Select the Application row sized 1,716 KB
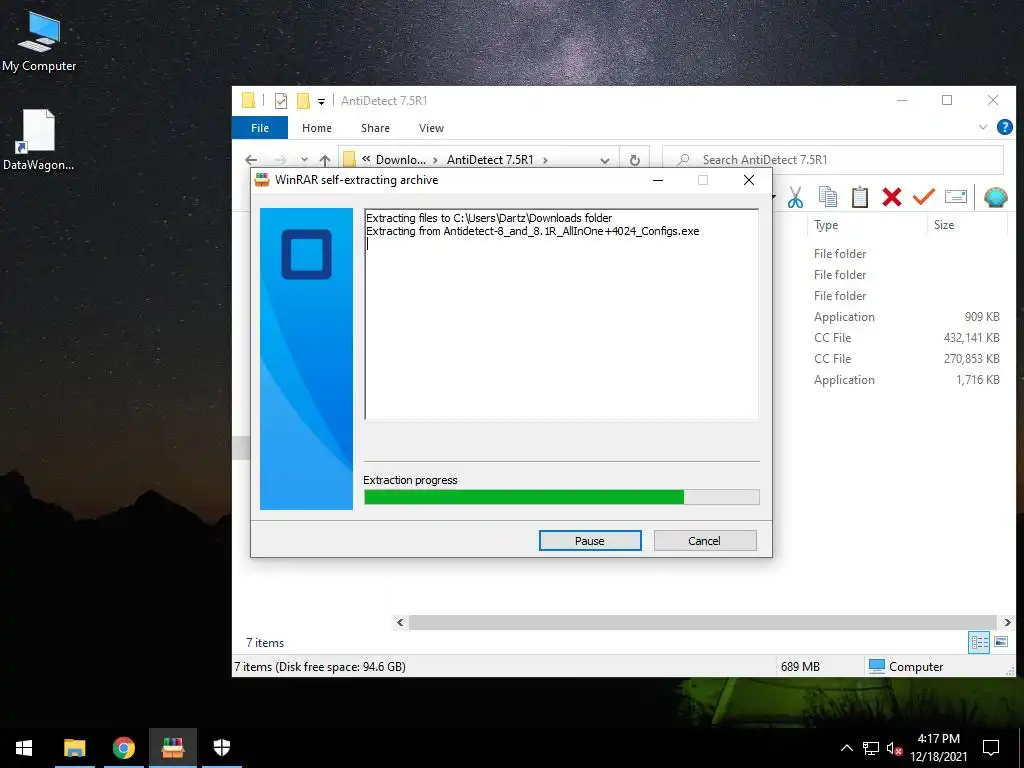Viewport: 1024px width, 768px height. pyautogui.click(x=906, y=379)
